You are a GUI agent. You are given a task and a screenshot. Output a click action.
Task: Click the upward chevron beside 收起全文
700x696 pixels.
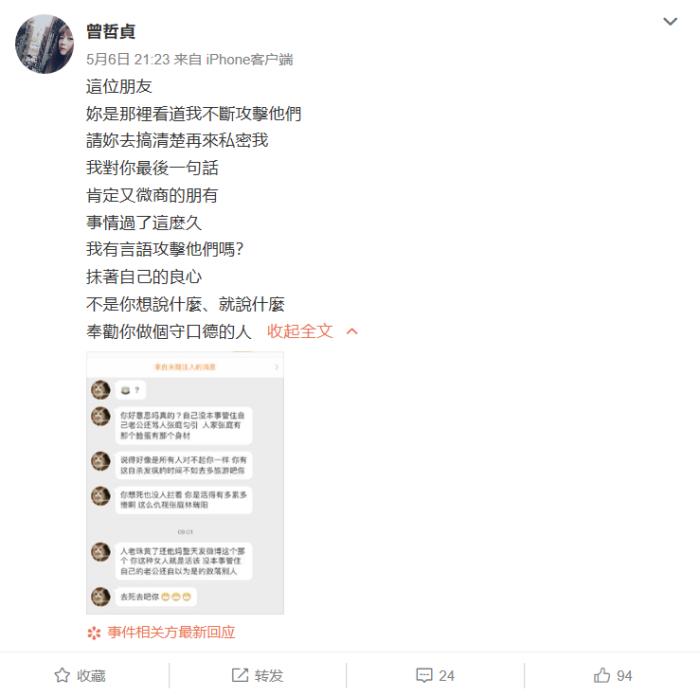pyautogui.click(x=352, y=331)
